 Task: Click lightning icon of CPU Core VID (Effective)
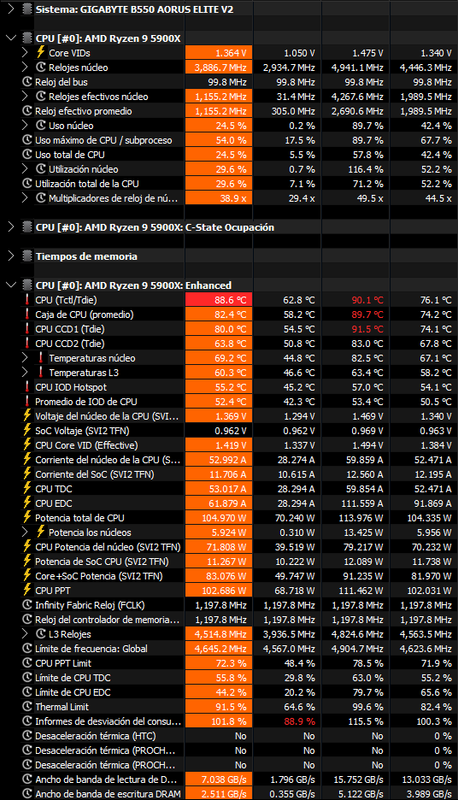click(27, 445)
